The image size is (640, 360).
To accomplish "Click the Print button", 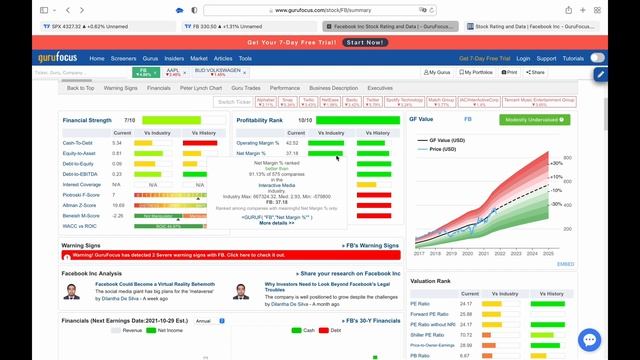I will tap(509, 72).
